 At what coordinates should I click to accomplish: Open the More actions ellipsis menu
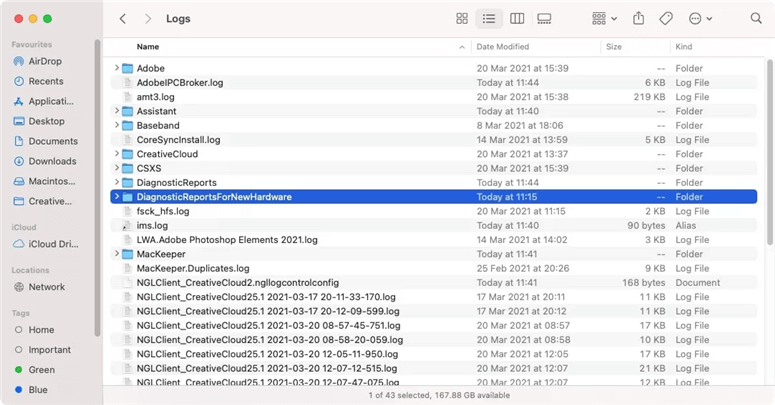[x=700, y=19]
